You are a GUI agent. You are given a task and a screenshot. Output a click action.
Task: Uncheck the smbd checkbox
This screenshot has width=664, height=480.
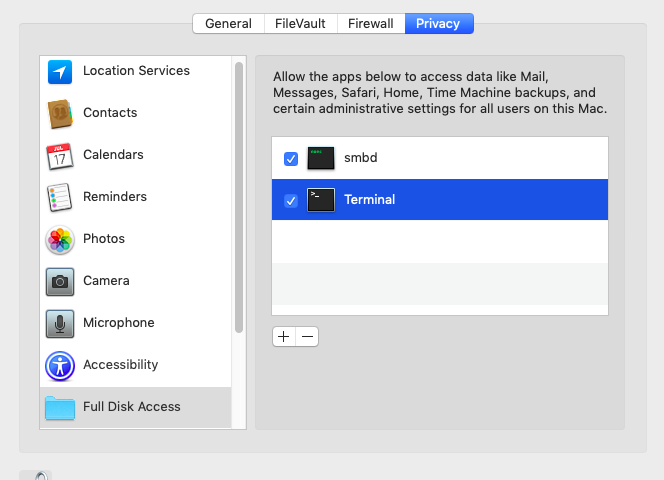[291, 159]
